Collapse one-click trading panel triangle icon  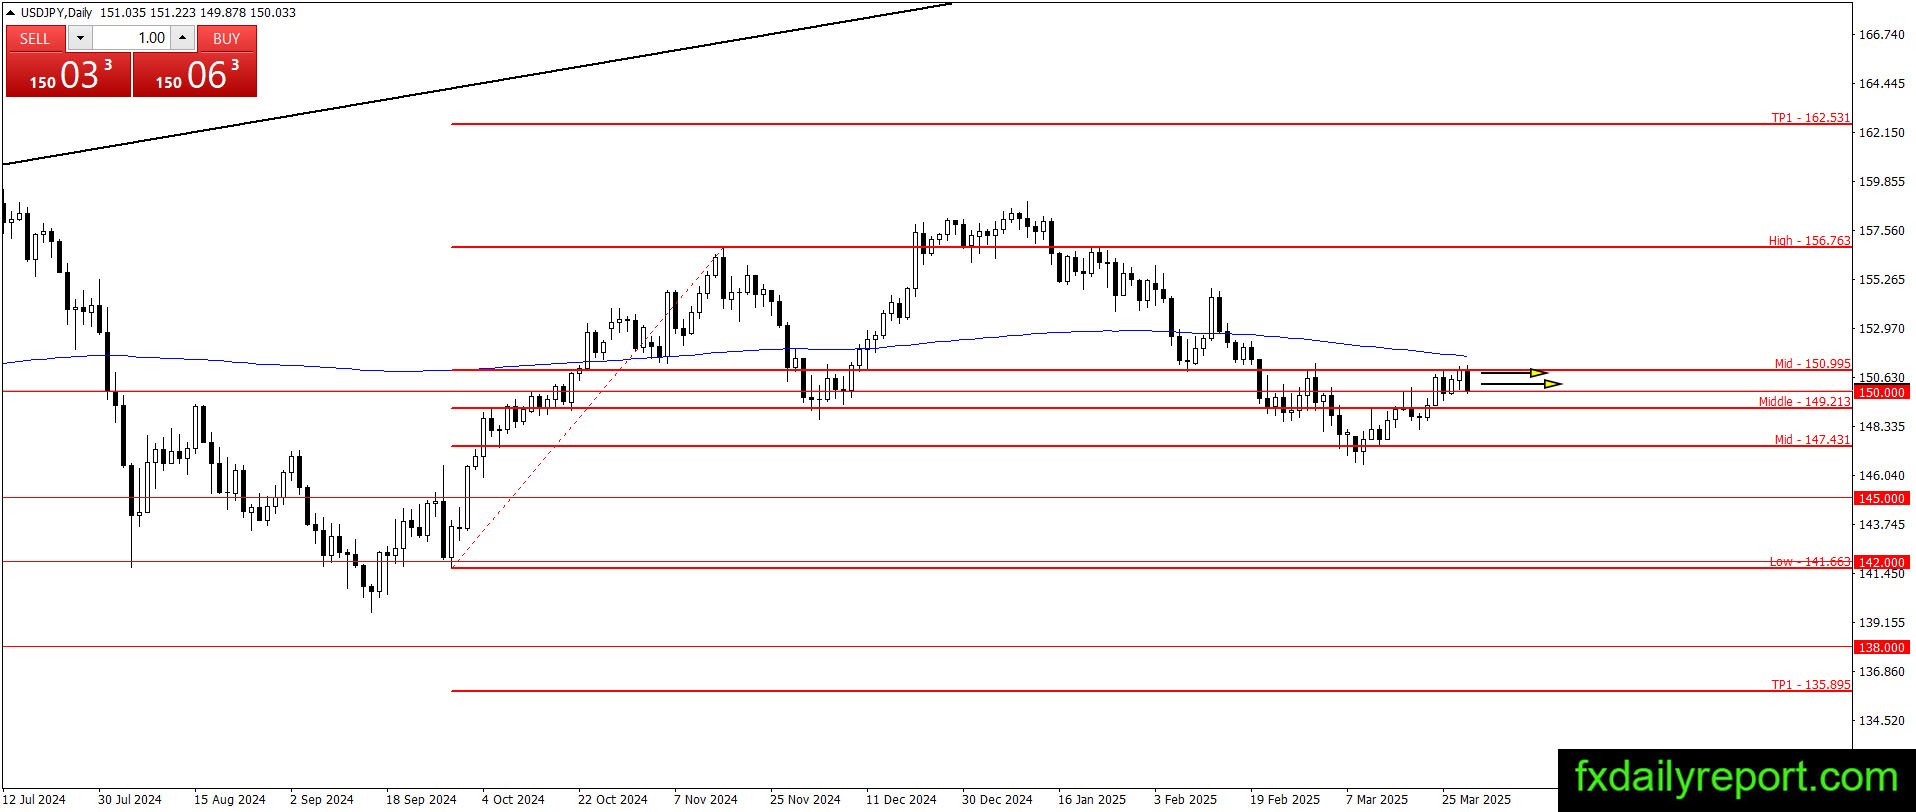pos(10,13)
